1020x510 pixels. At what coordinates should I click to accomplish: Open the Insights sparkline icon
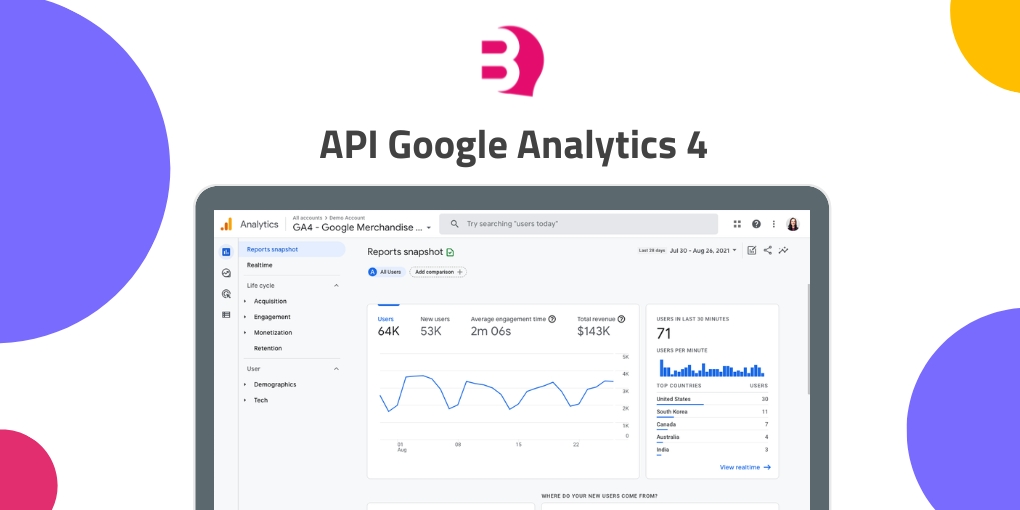coord(783,250)
